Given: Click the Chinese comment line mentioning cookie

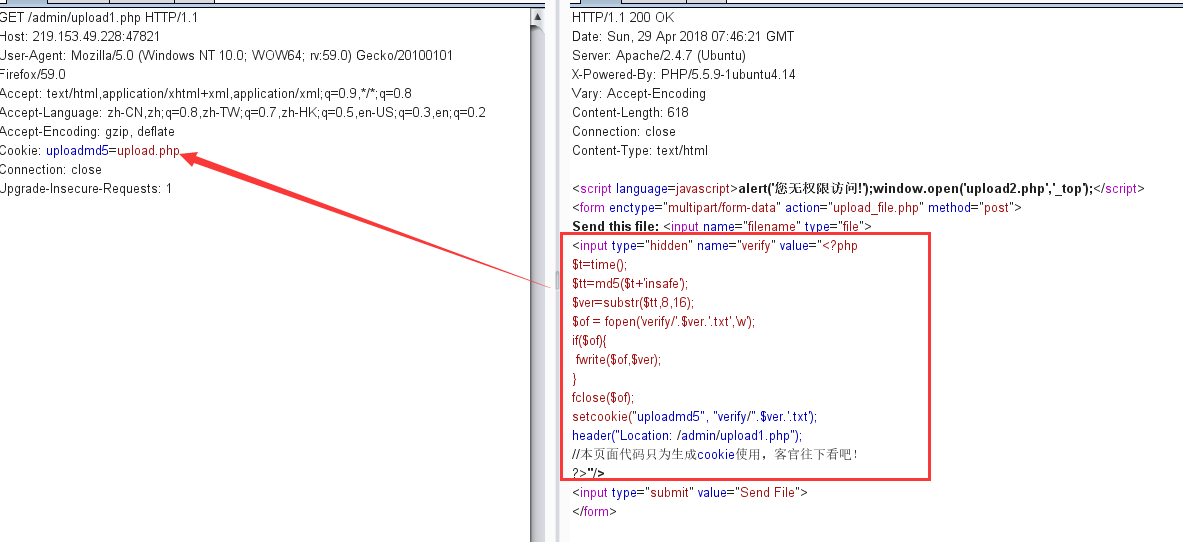Looking at the screenshot, I should point(715,454).
